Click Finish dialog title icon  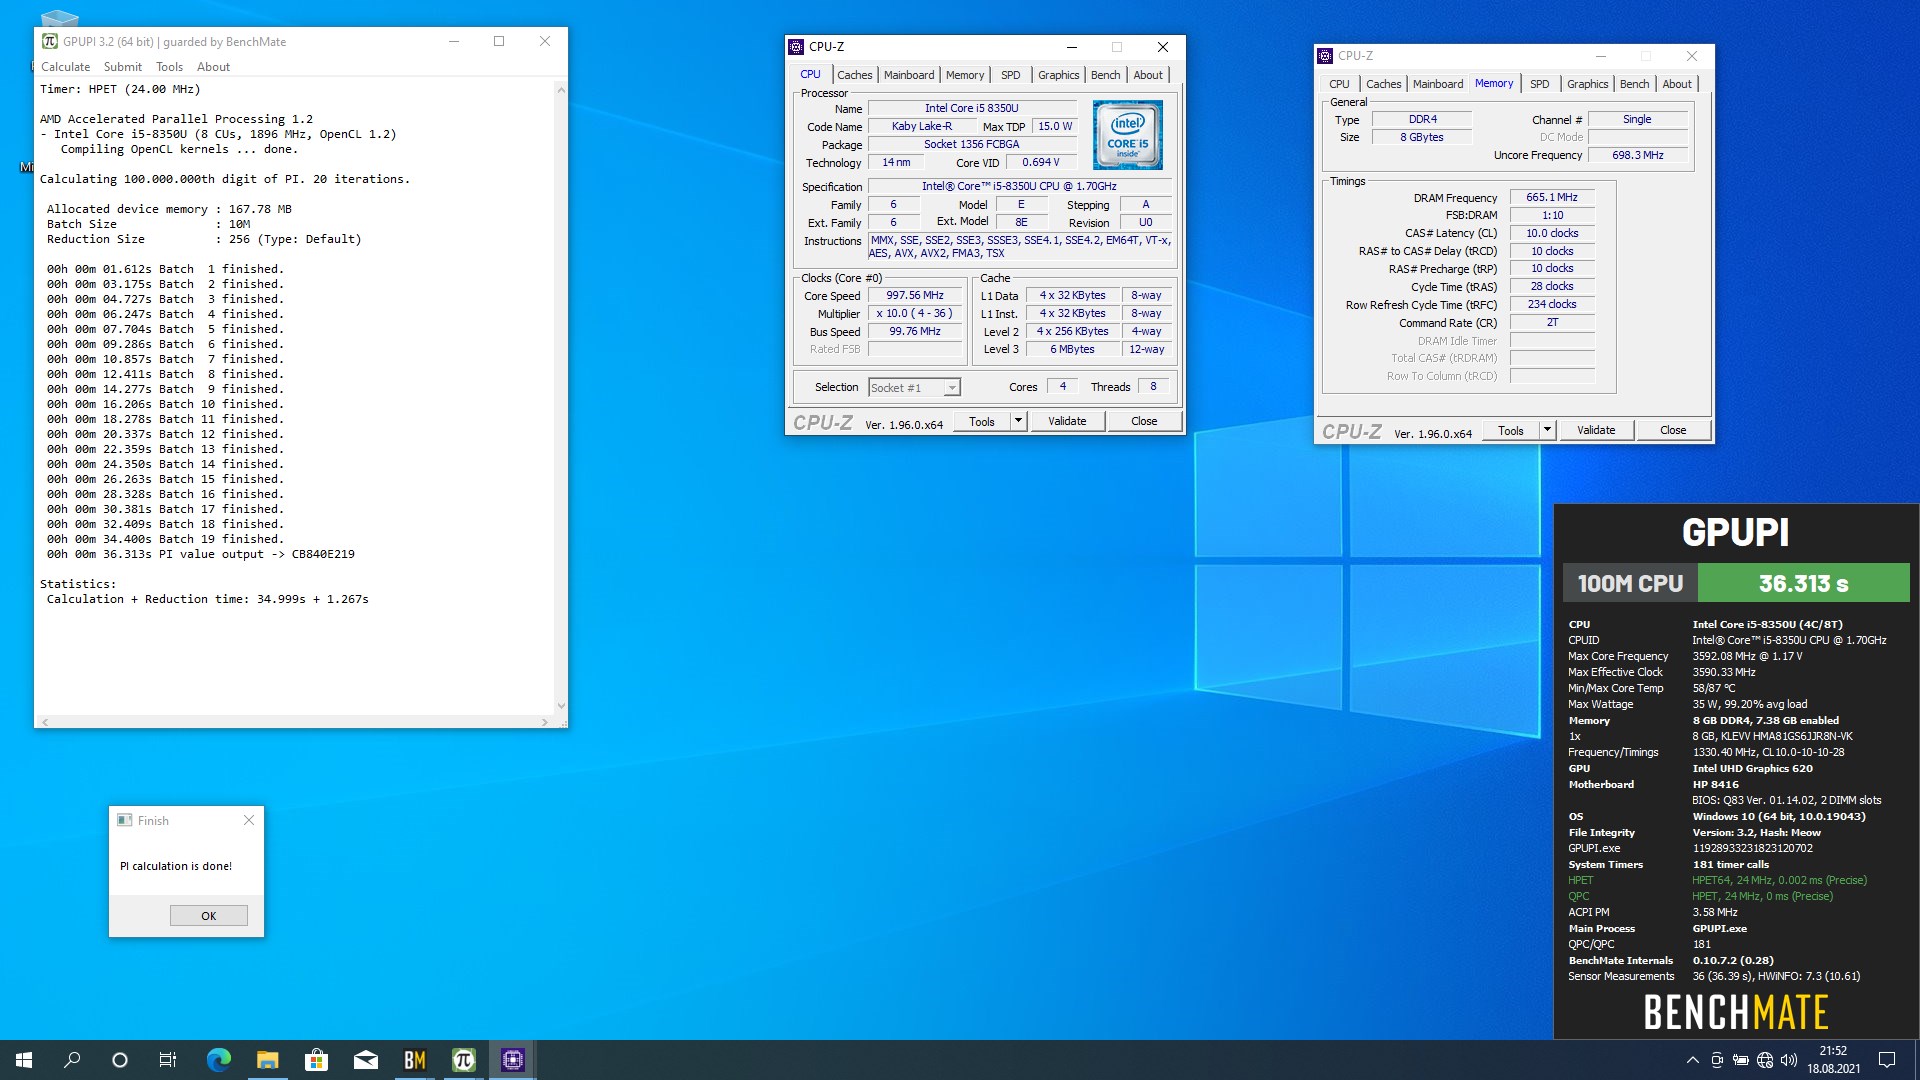click(x=125, y=820)
